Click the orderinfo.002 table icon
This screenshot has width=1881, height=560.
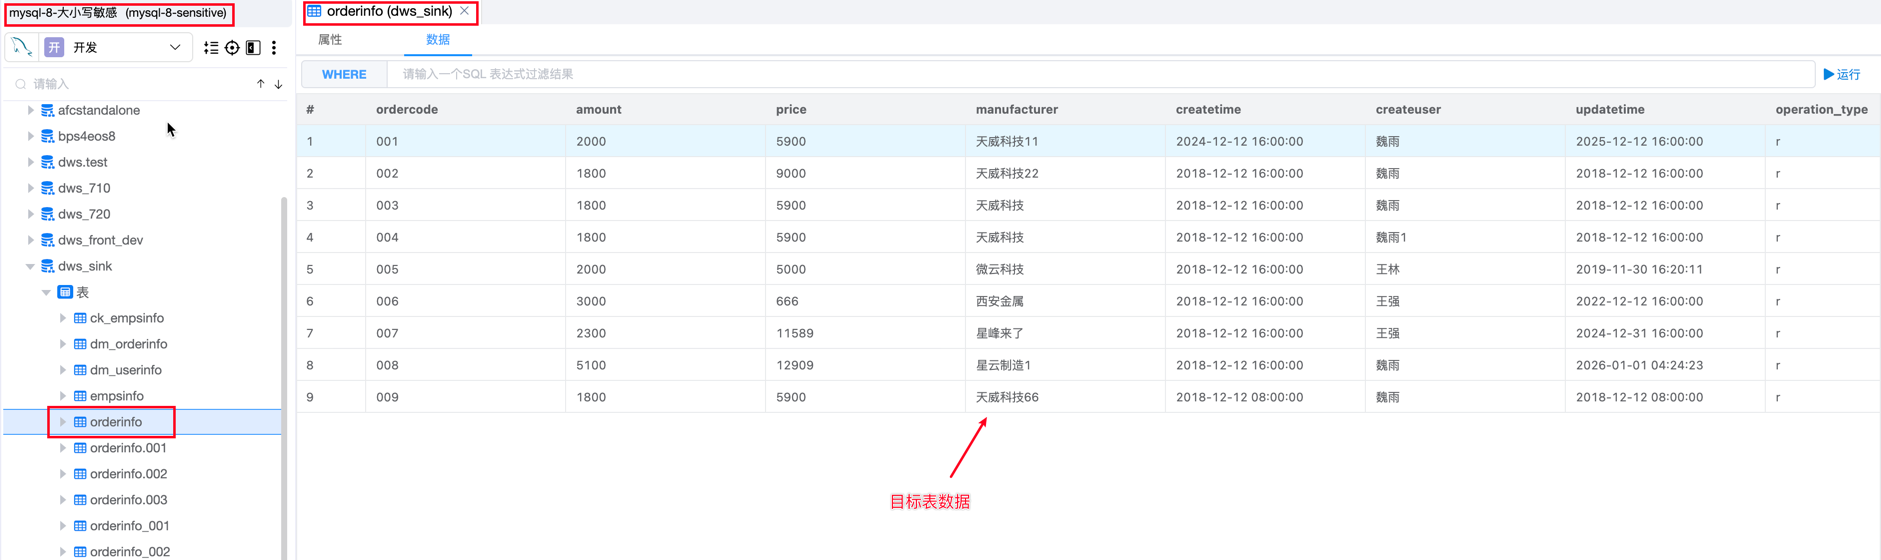pos(80,474)
